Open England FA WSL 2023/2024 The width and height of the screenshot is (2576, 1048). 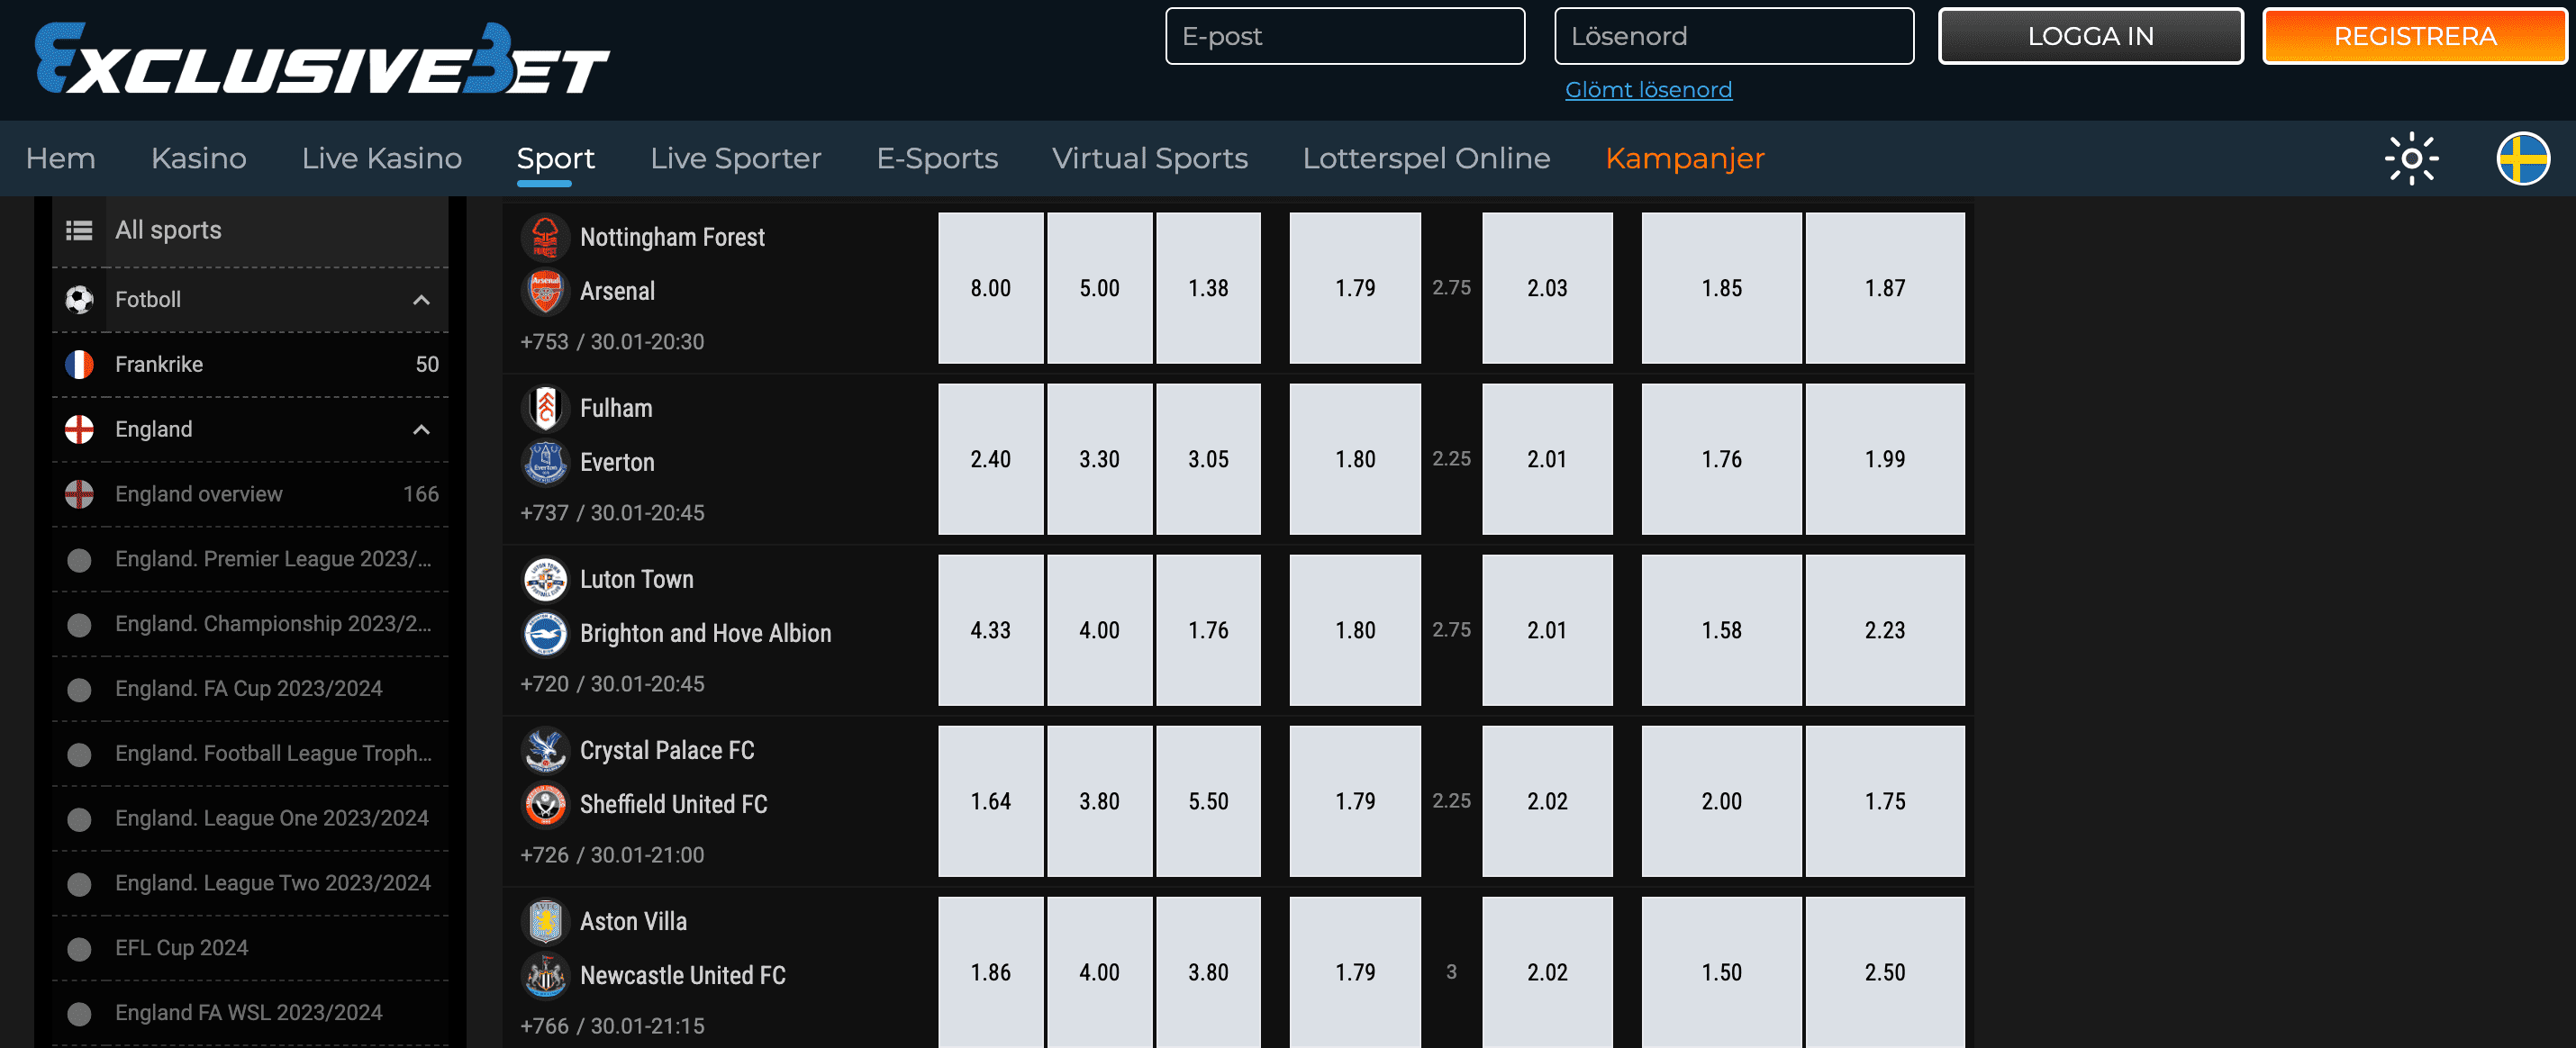point(250,1013)
